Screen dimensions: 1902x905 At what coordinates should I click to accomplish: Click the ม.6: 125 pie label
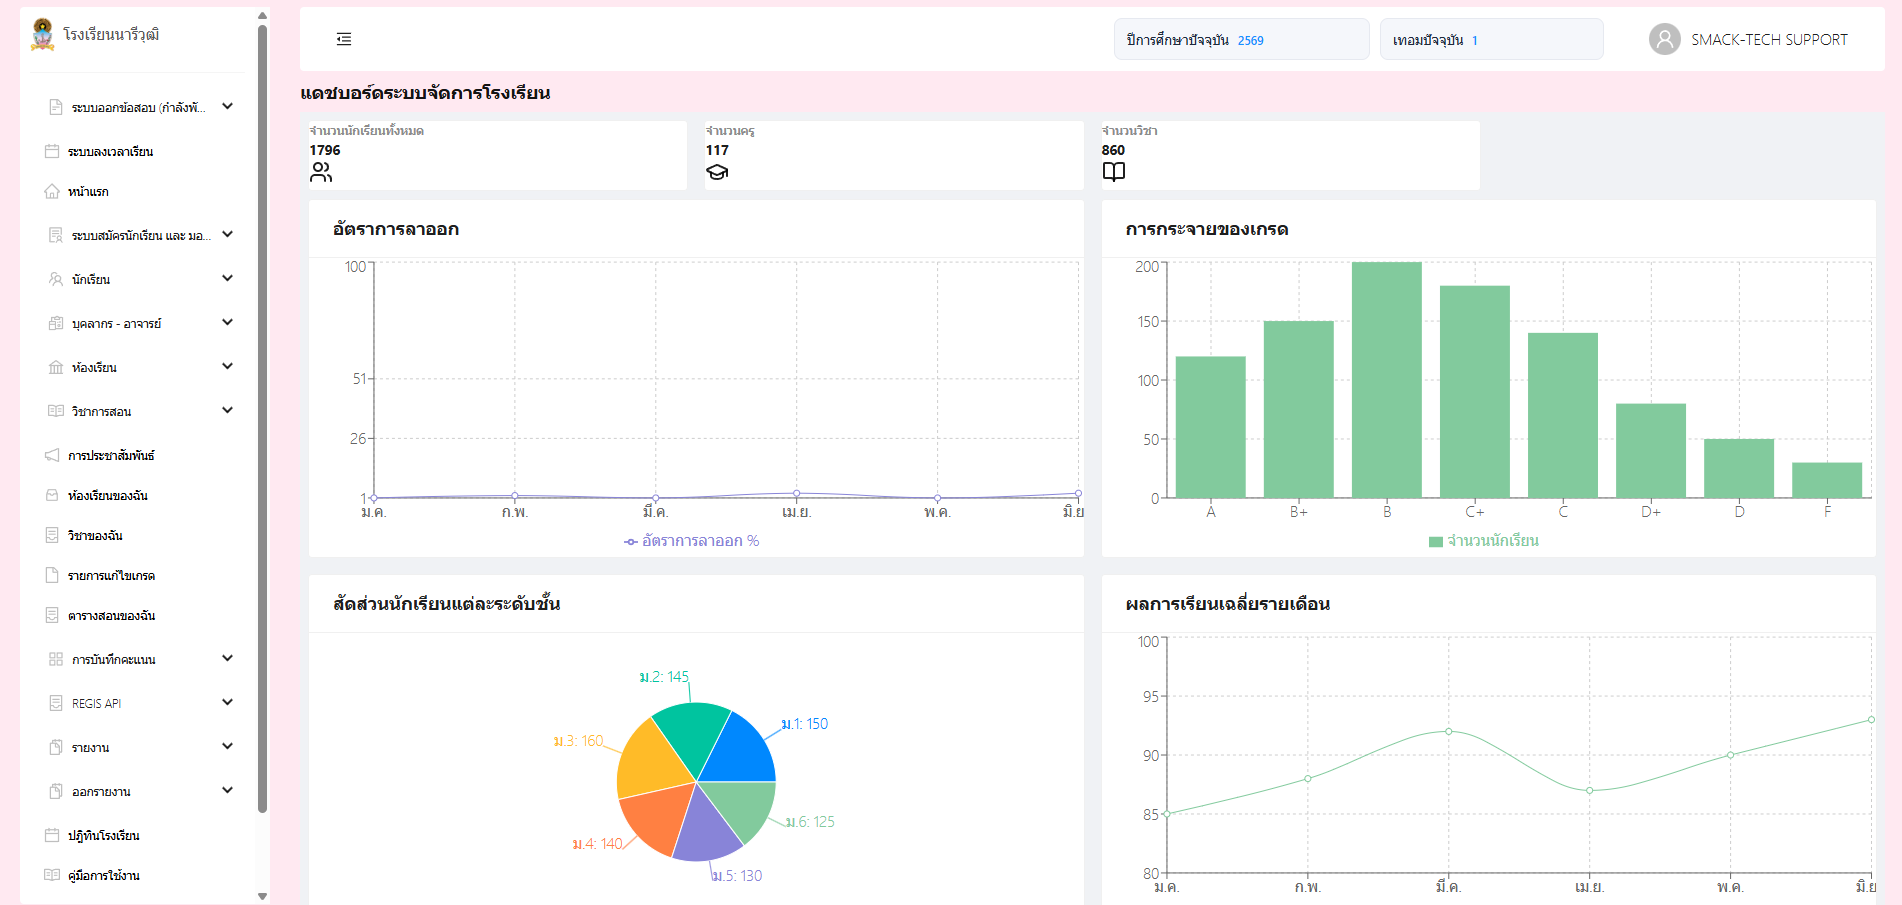(810, 822)
